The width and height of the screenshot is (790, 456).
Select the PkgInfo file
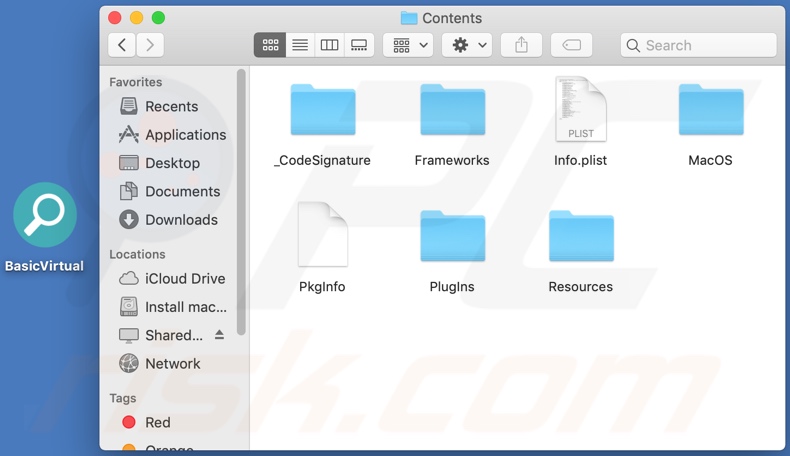coord(323,236)
